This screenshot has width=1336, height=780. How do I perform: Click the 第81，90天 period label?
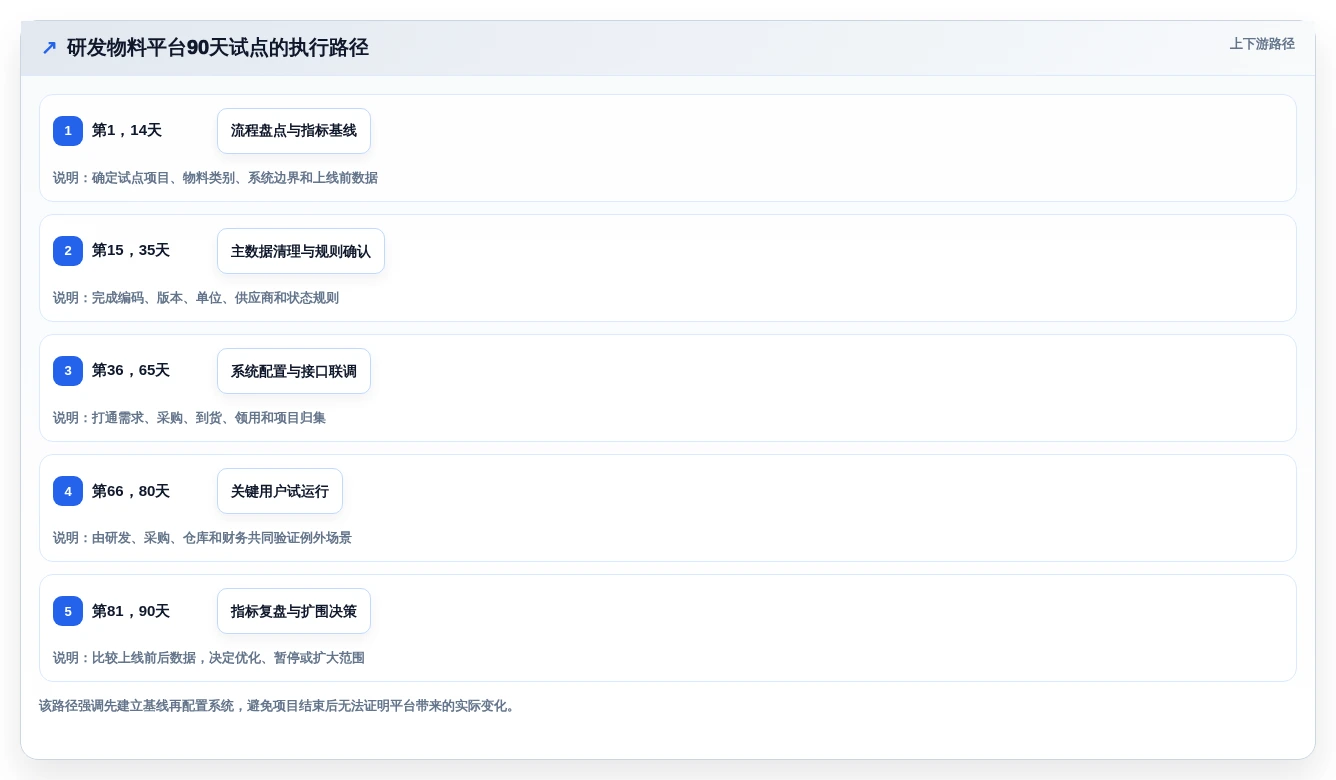131,611
